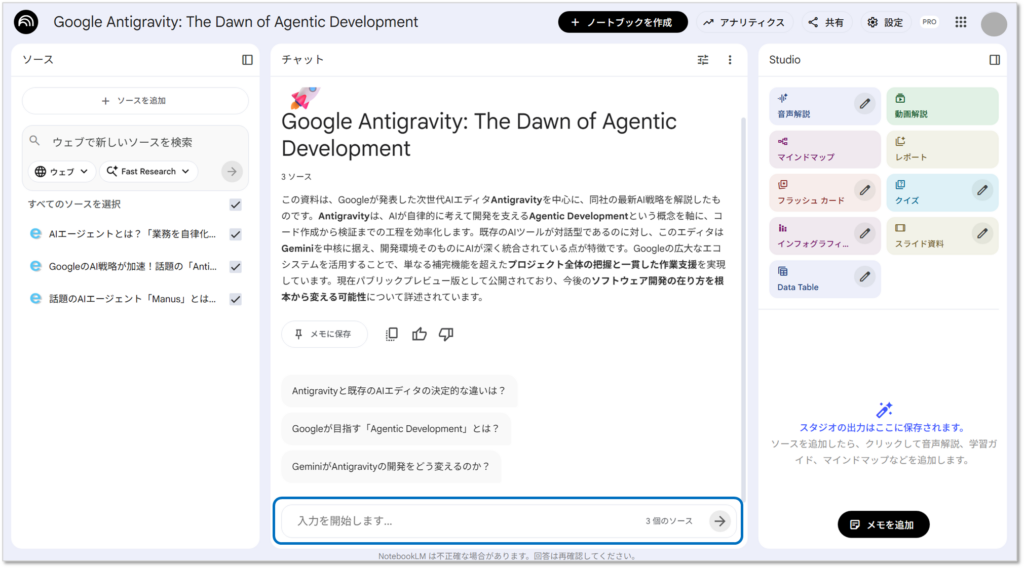Uncheck the AIエージェントとは? source checkbox
This screenshot has height=568, width=1024.
tap(235, 234)
